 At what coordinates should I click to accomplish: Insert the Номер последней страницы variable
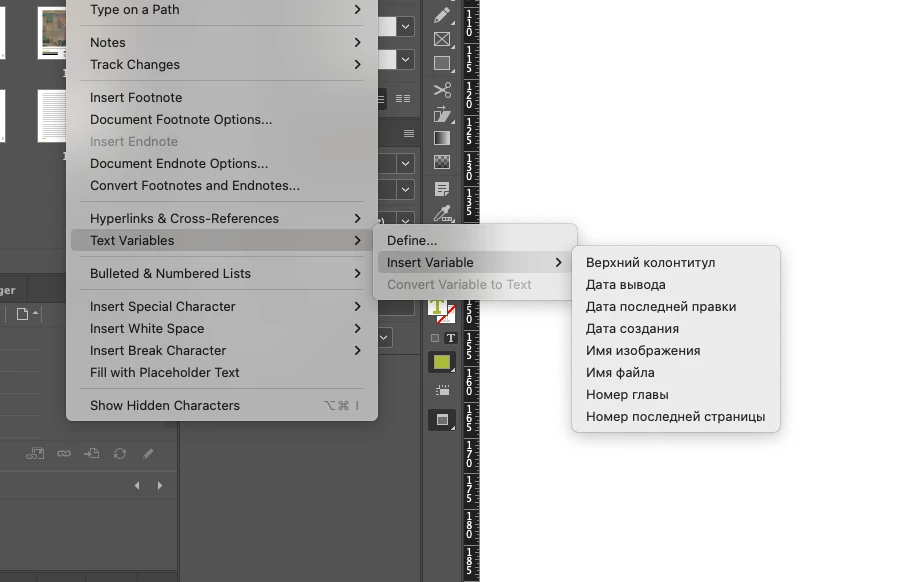coord(675,416)
